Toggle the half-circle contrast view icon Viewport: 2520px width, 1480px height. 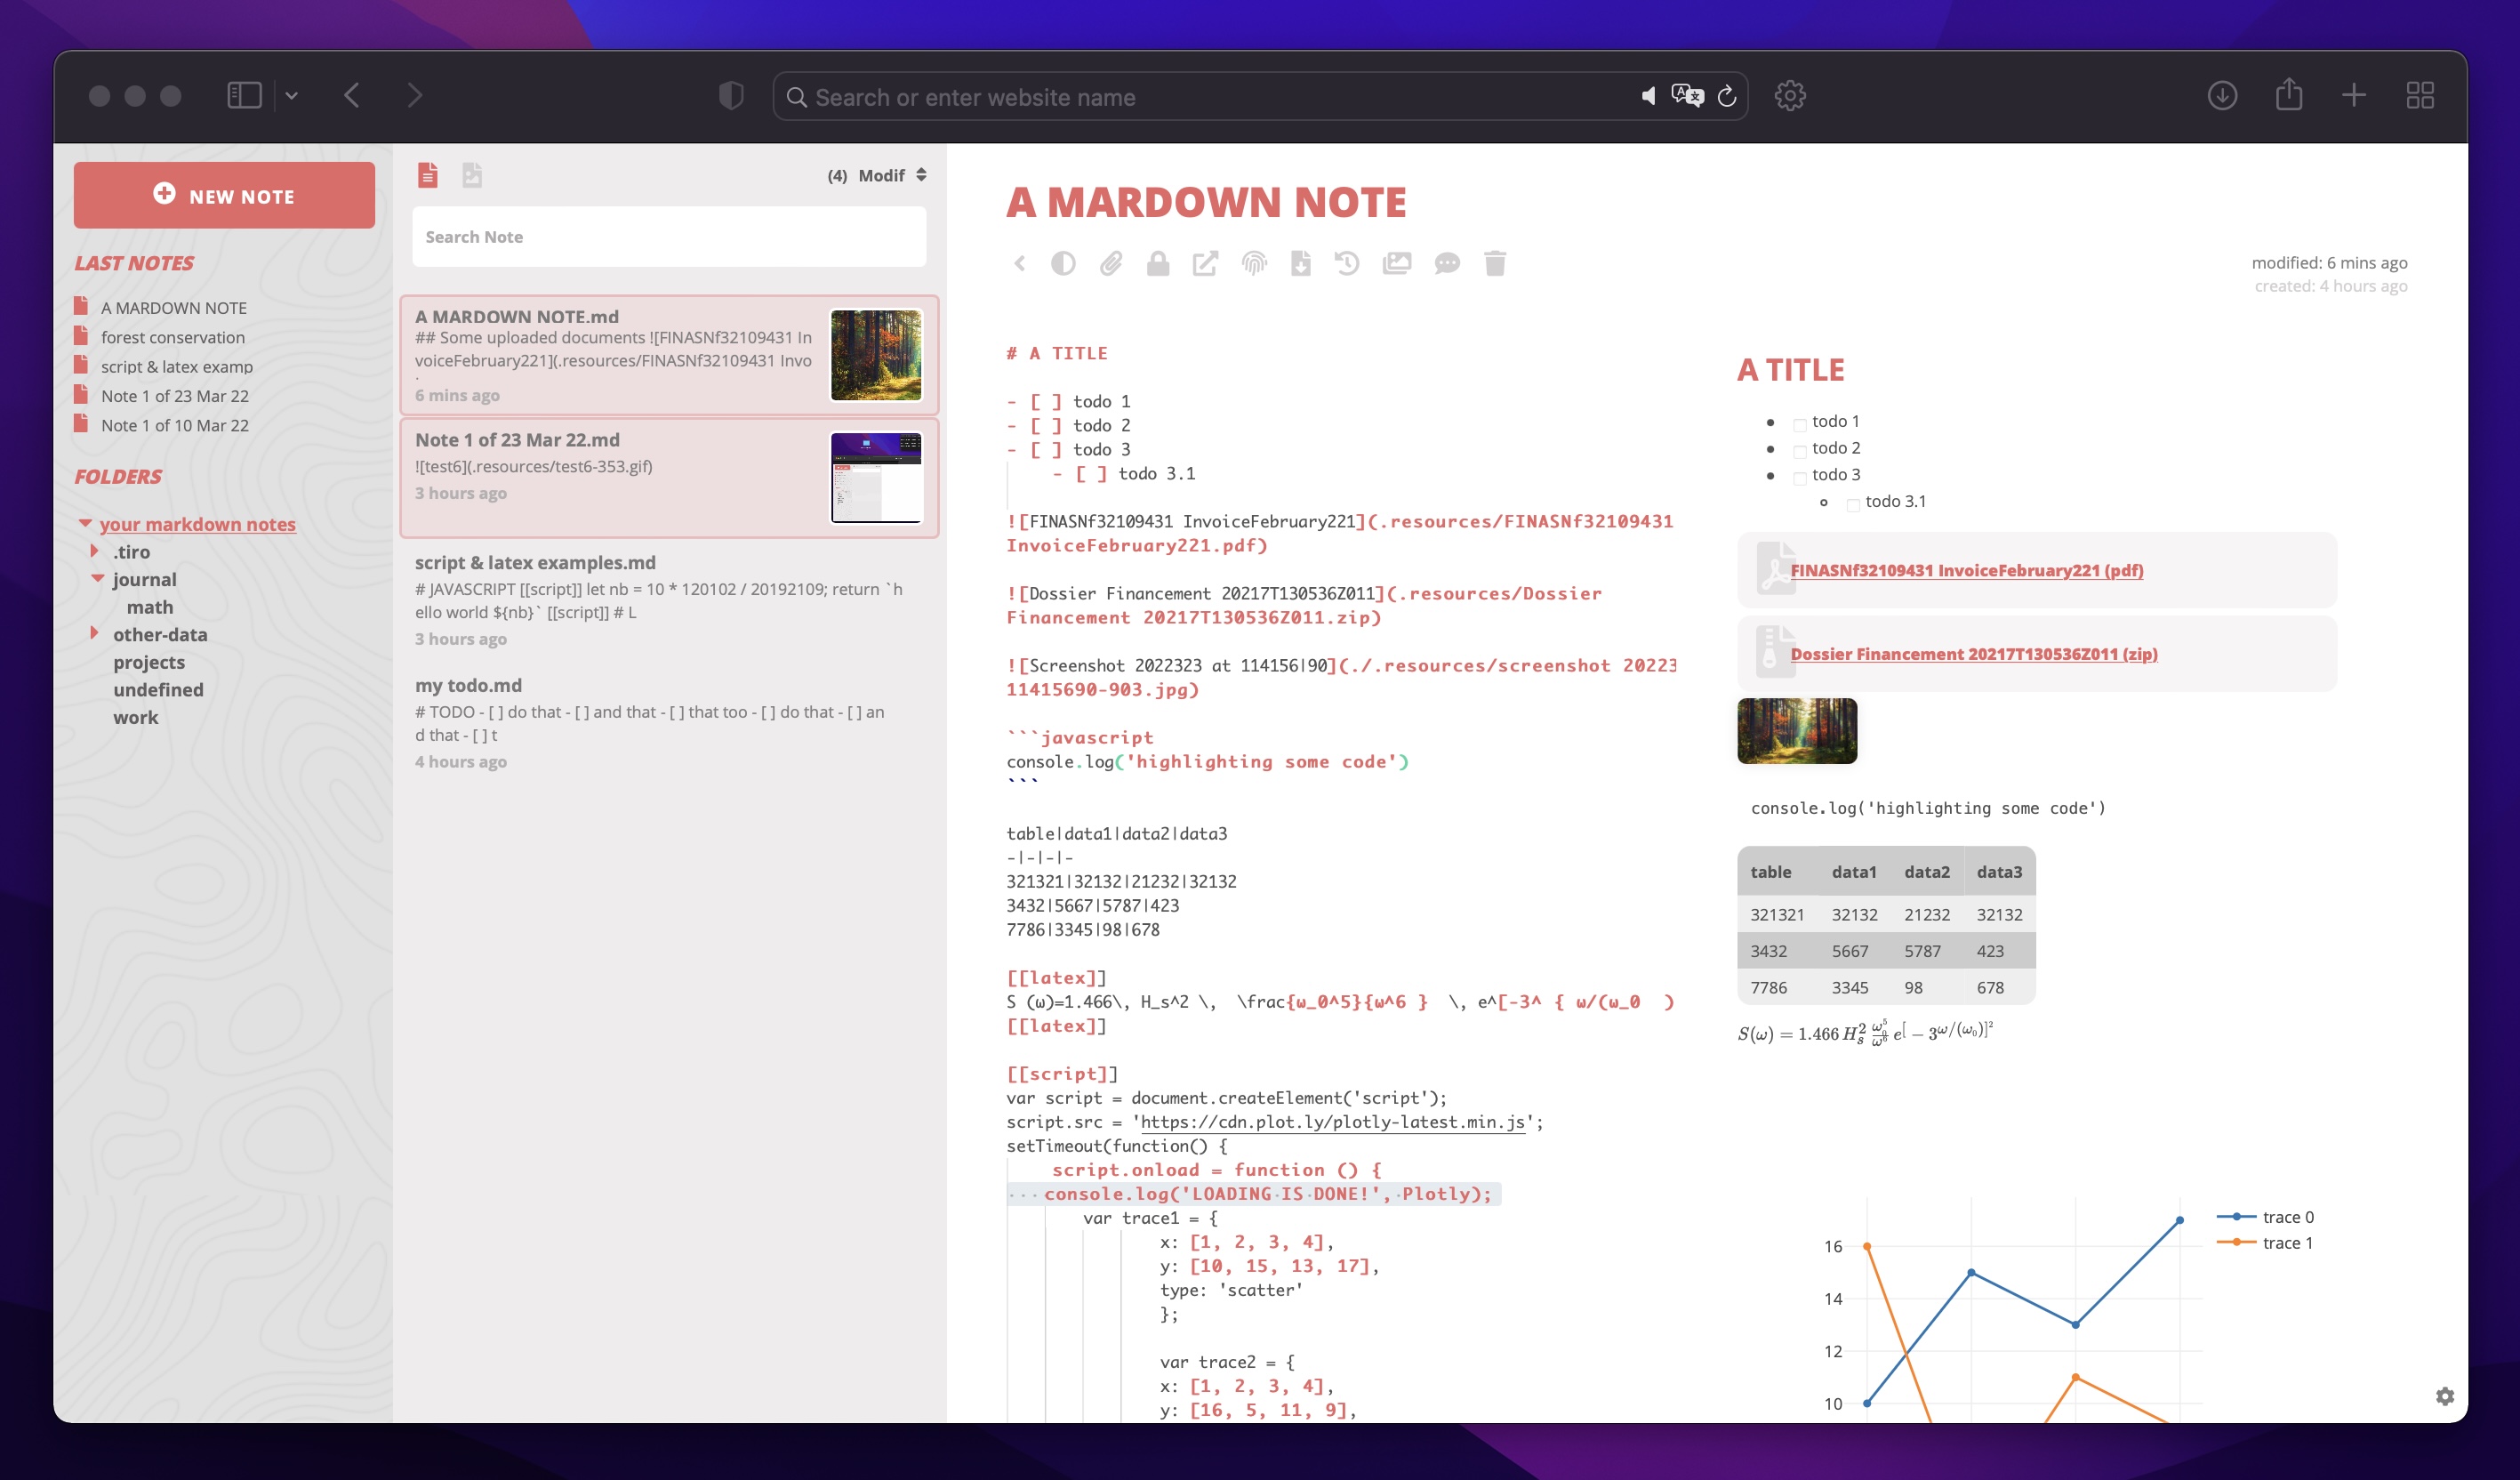(1063, 264)
